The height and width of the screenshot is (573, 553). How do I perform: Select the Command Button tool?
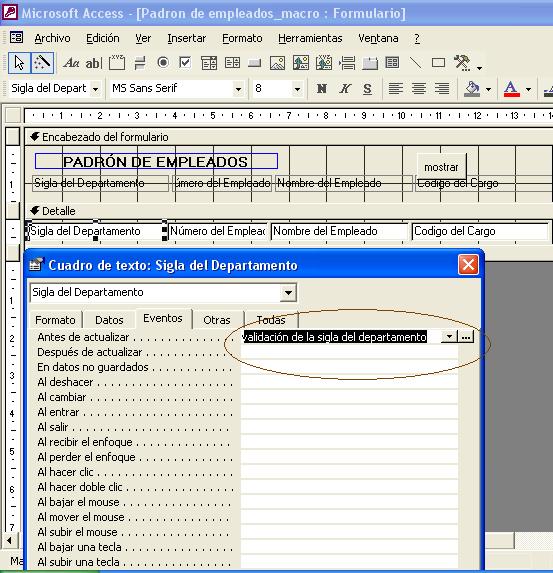tap(255, 63)
